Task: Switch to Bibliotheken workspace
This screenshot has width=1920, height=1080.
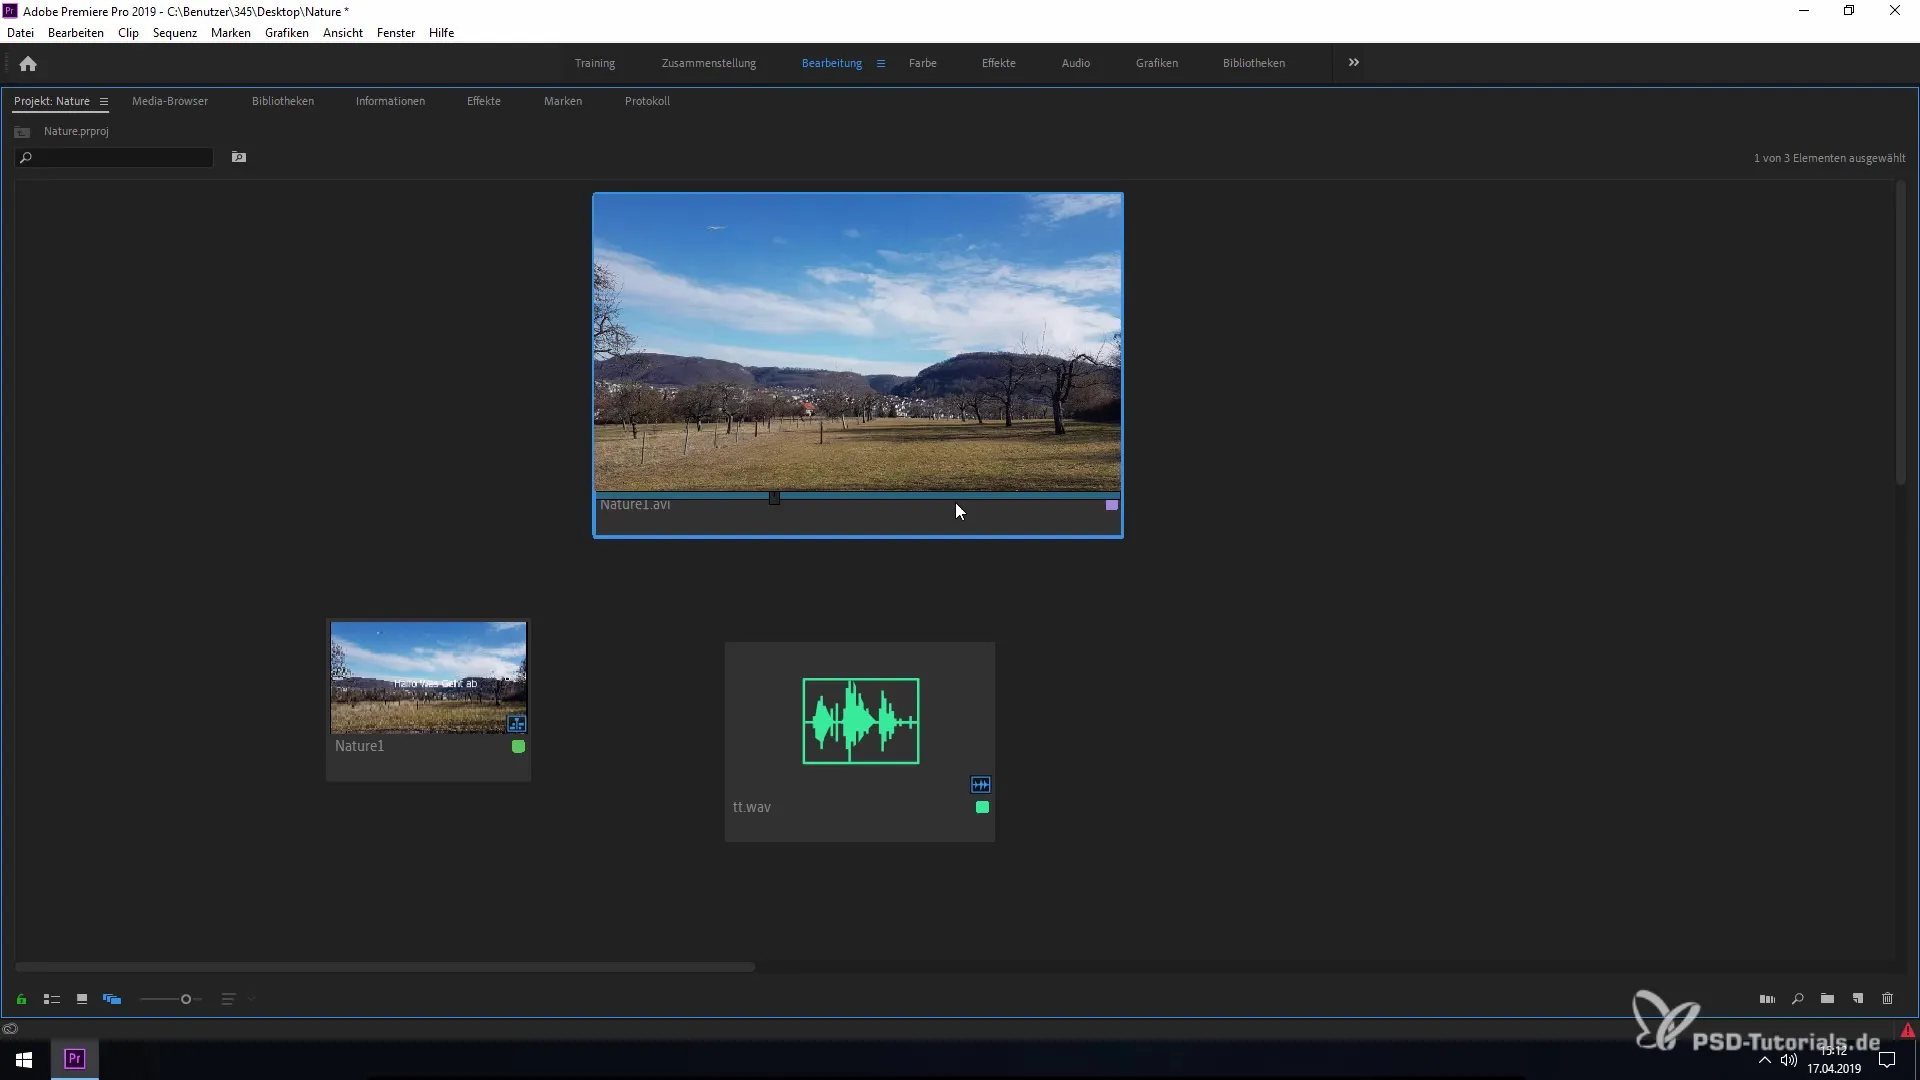Action: (1254, 63)
